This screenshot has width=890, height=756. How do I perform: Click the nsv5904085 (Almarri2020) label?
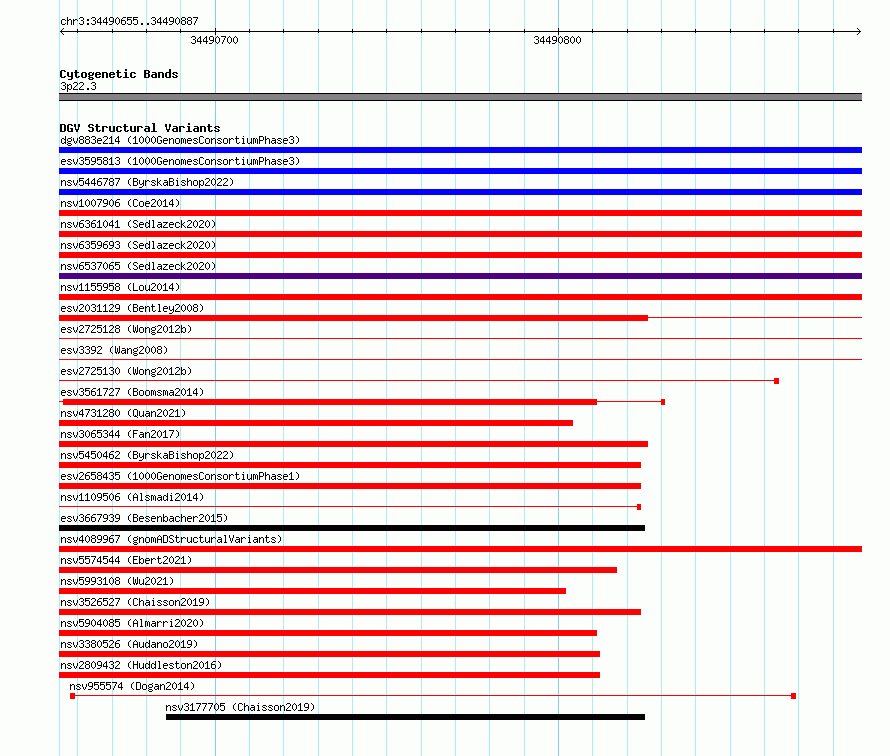tap(132, 623)
